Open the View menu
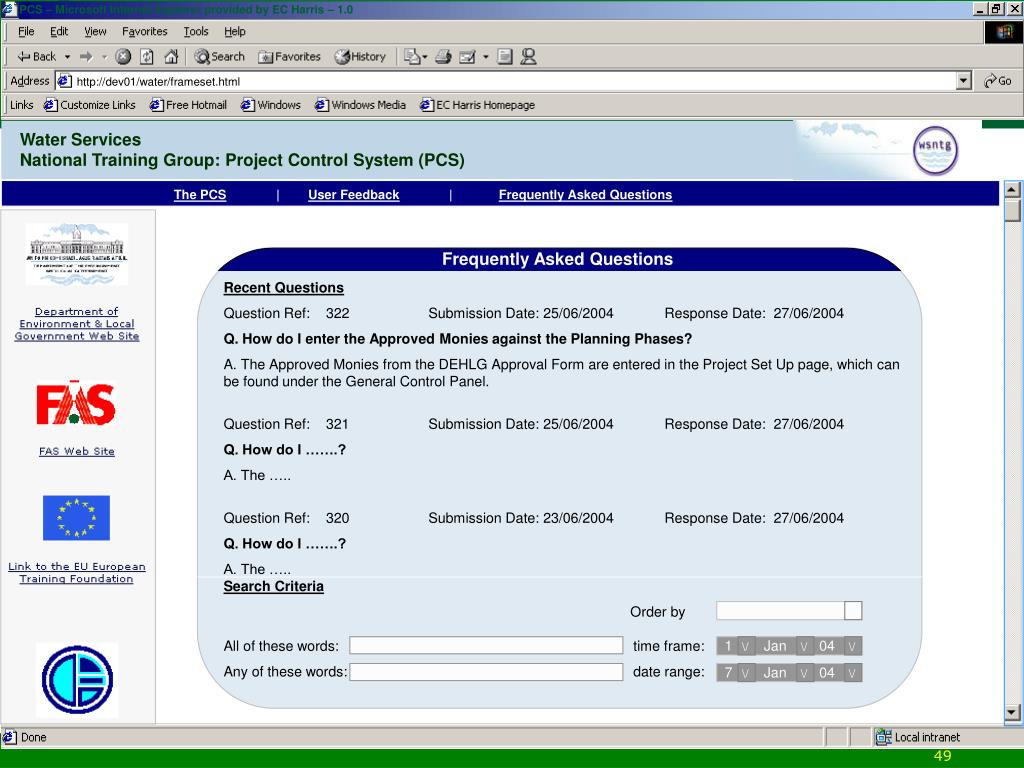 point(95,31)
